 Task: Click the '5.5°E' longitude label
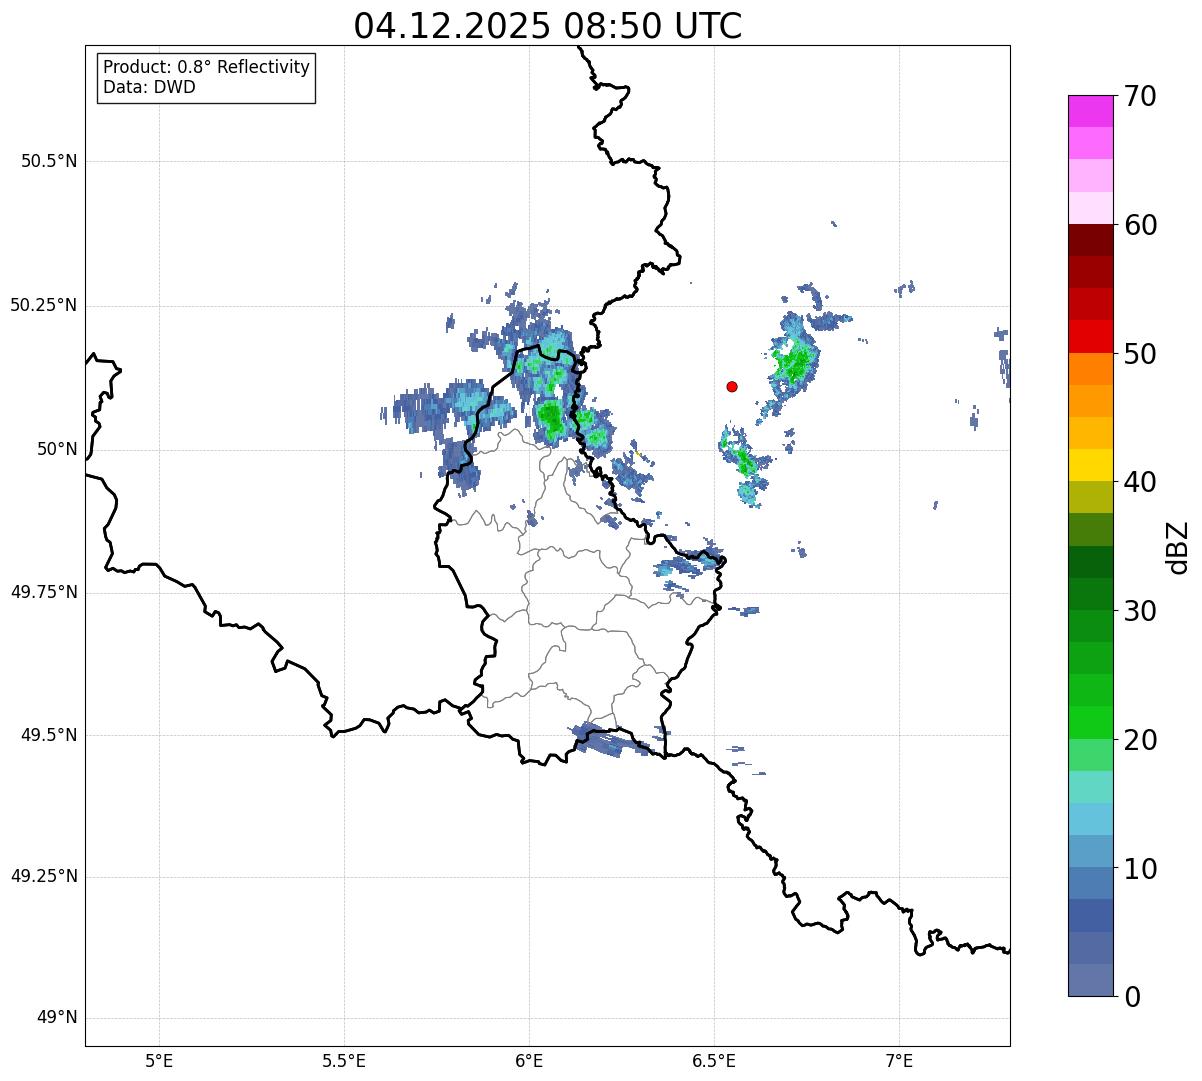tap(344, 1060)
